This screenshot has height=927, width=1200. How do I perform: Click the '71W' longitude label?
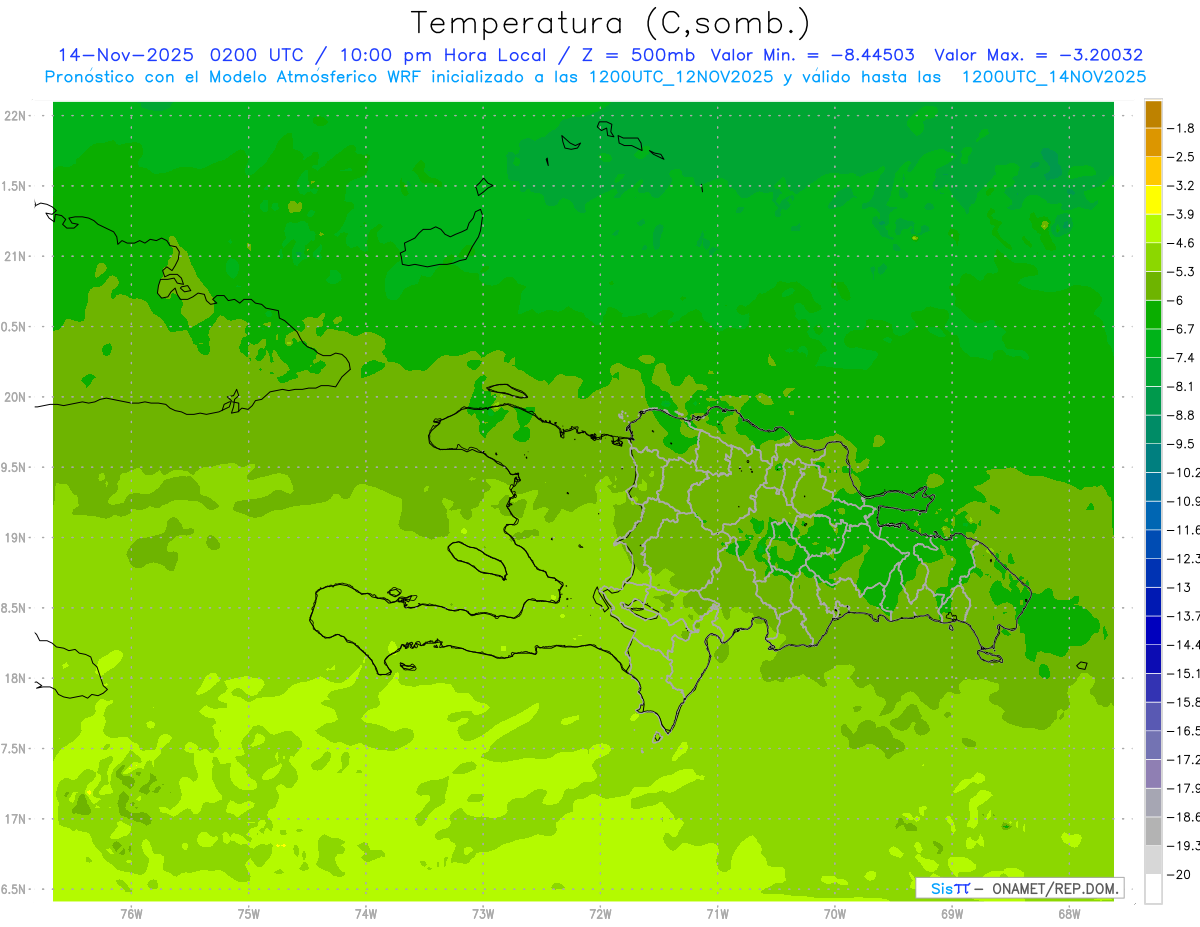(717, 914)
